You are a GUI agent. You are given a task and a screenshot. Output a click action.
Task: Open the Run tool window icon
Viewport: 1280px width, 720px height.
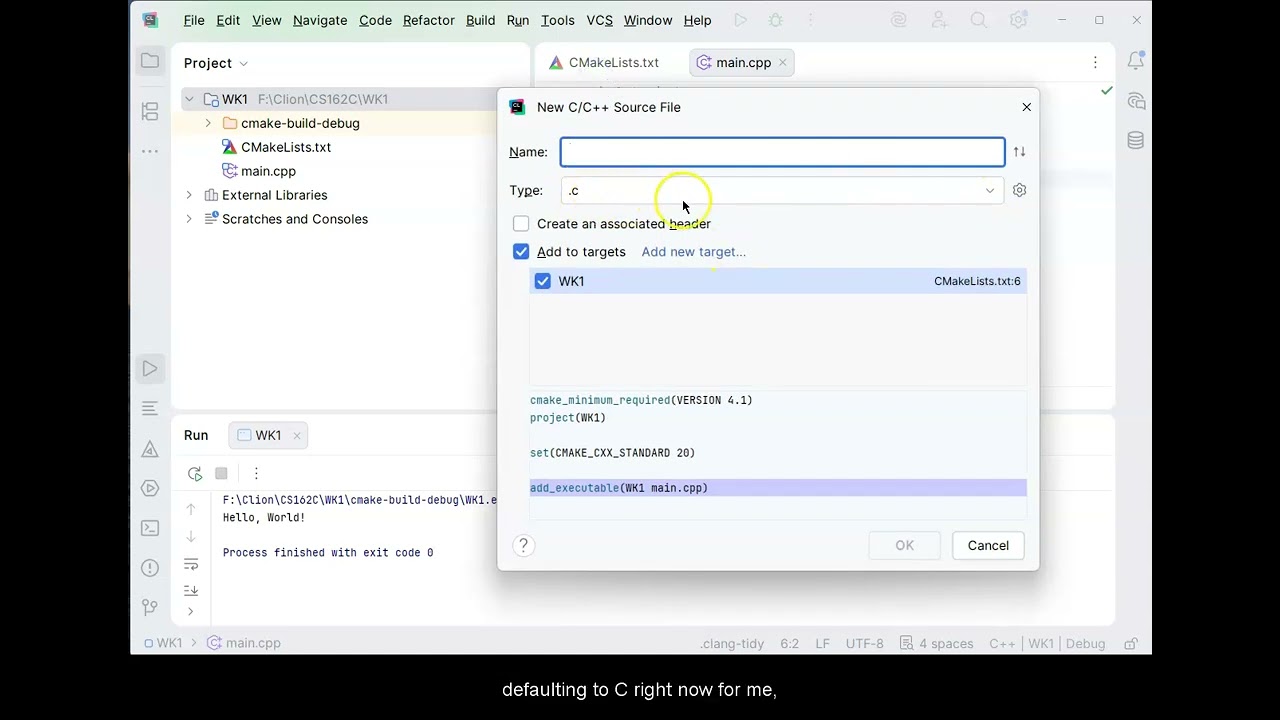coord(150,369)
